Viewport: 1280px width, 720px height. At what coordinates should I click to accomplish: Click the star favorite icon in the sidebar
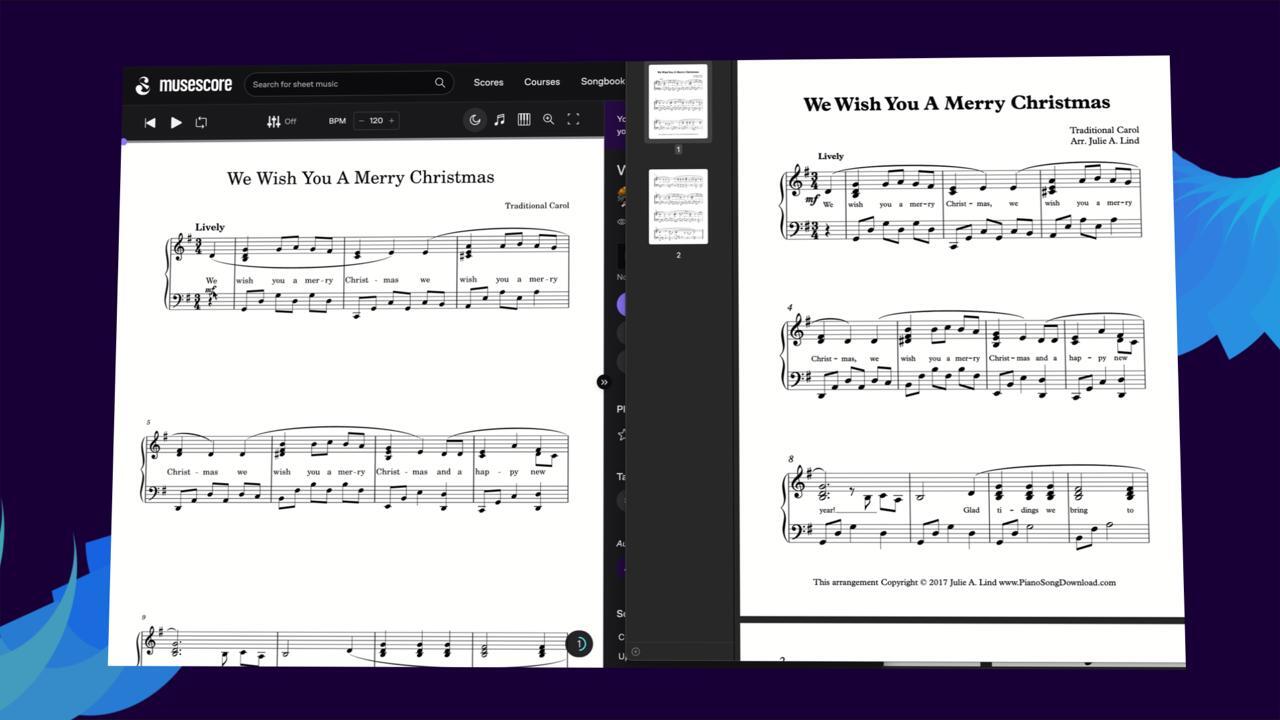coord(621,435)
